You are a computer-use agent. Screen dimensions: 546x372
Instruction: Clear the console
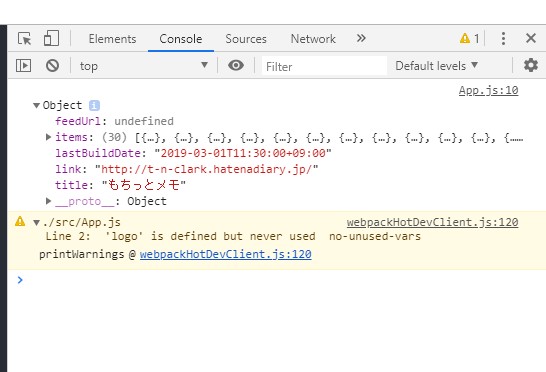(52, 65)
